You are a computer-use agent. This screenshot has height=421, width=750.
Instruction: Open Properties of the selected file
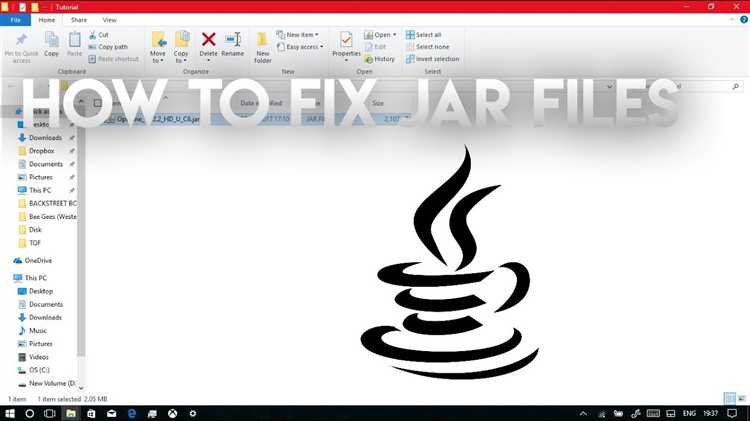coord(346,44)
